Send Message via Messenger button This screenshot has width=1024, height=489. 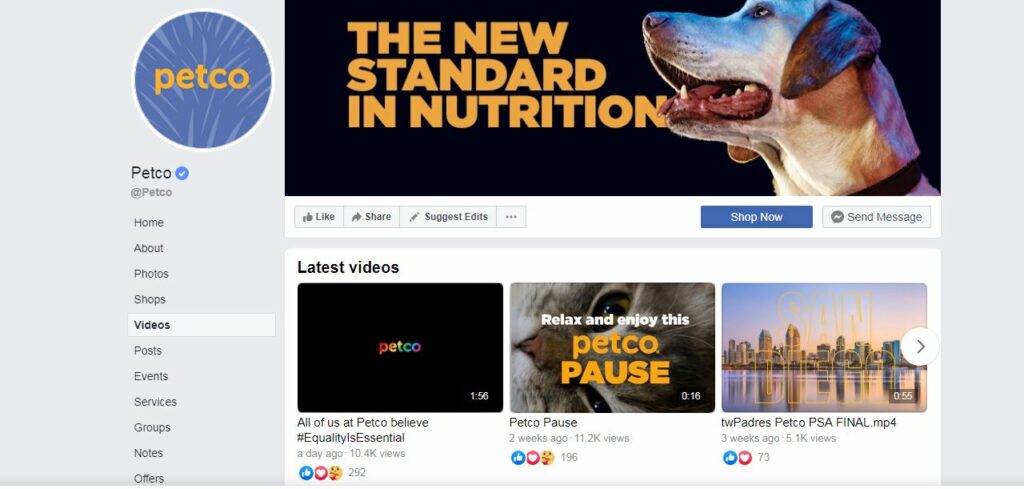pos(876,217)
